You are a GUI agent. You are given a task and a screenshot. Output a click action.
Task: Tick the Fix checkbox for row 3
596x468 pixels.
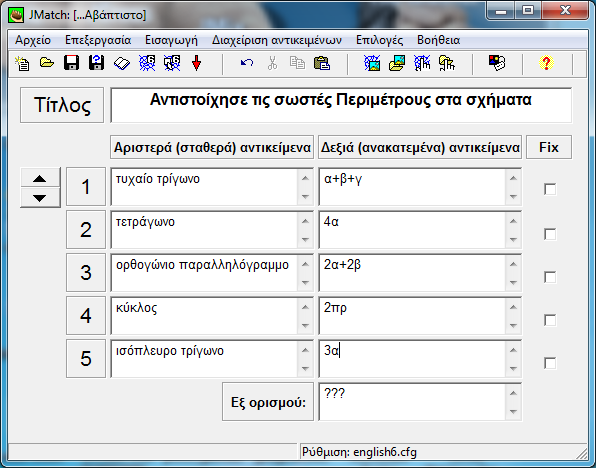pos(550,277)
